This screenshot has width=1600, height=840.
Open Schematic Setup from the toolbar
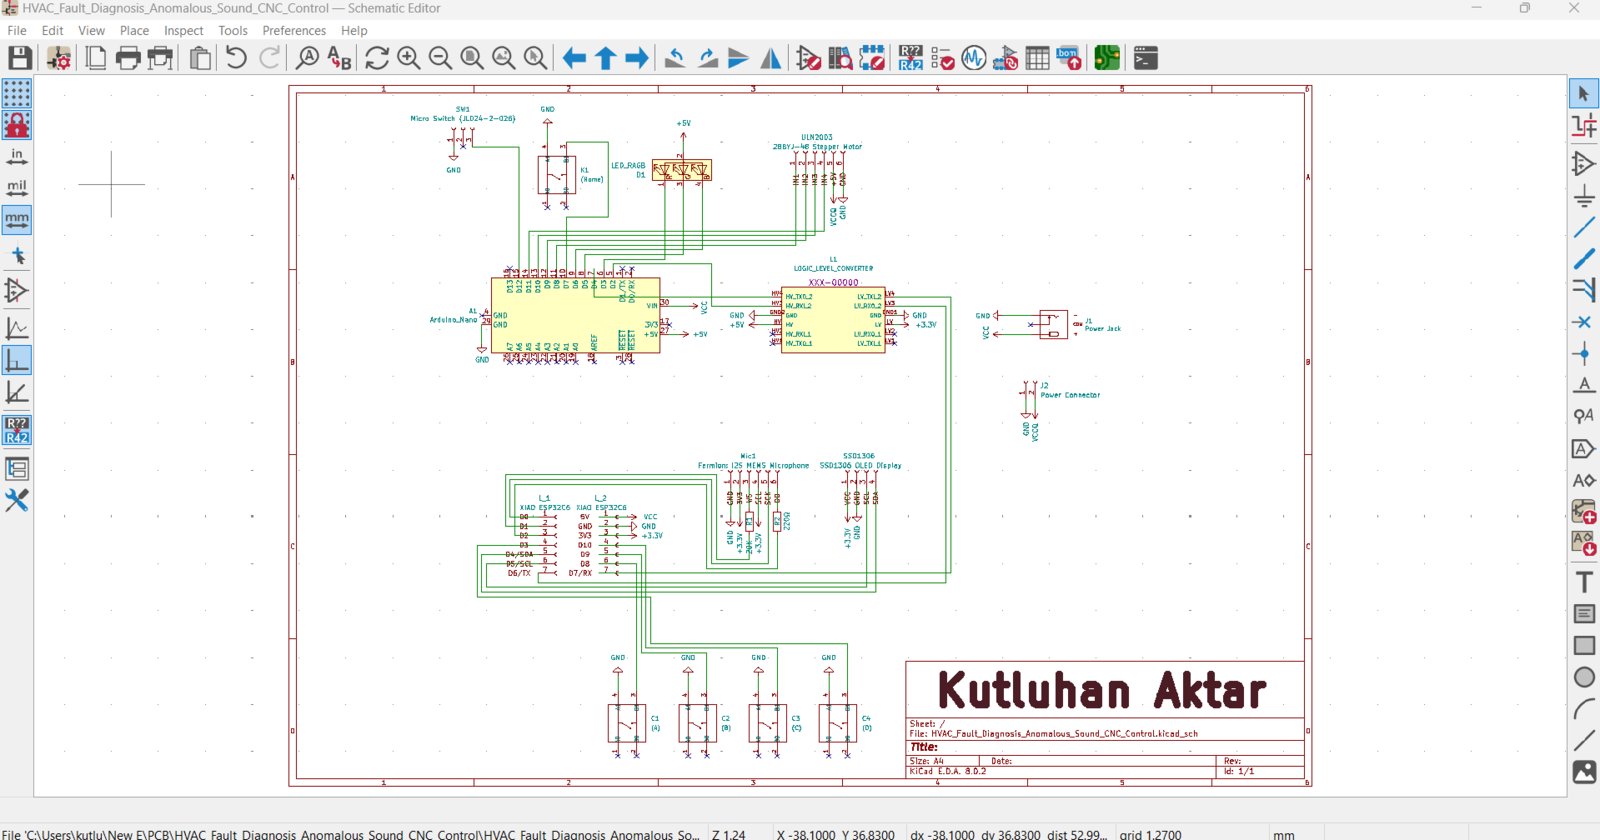click(59, 58)
